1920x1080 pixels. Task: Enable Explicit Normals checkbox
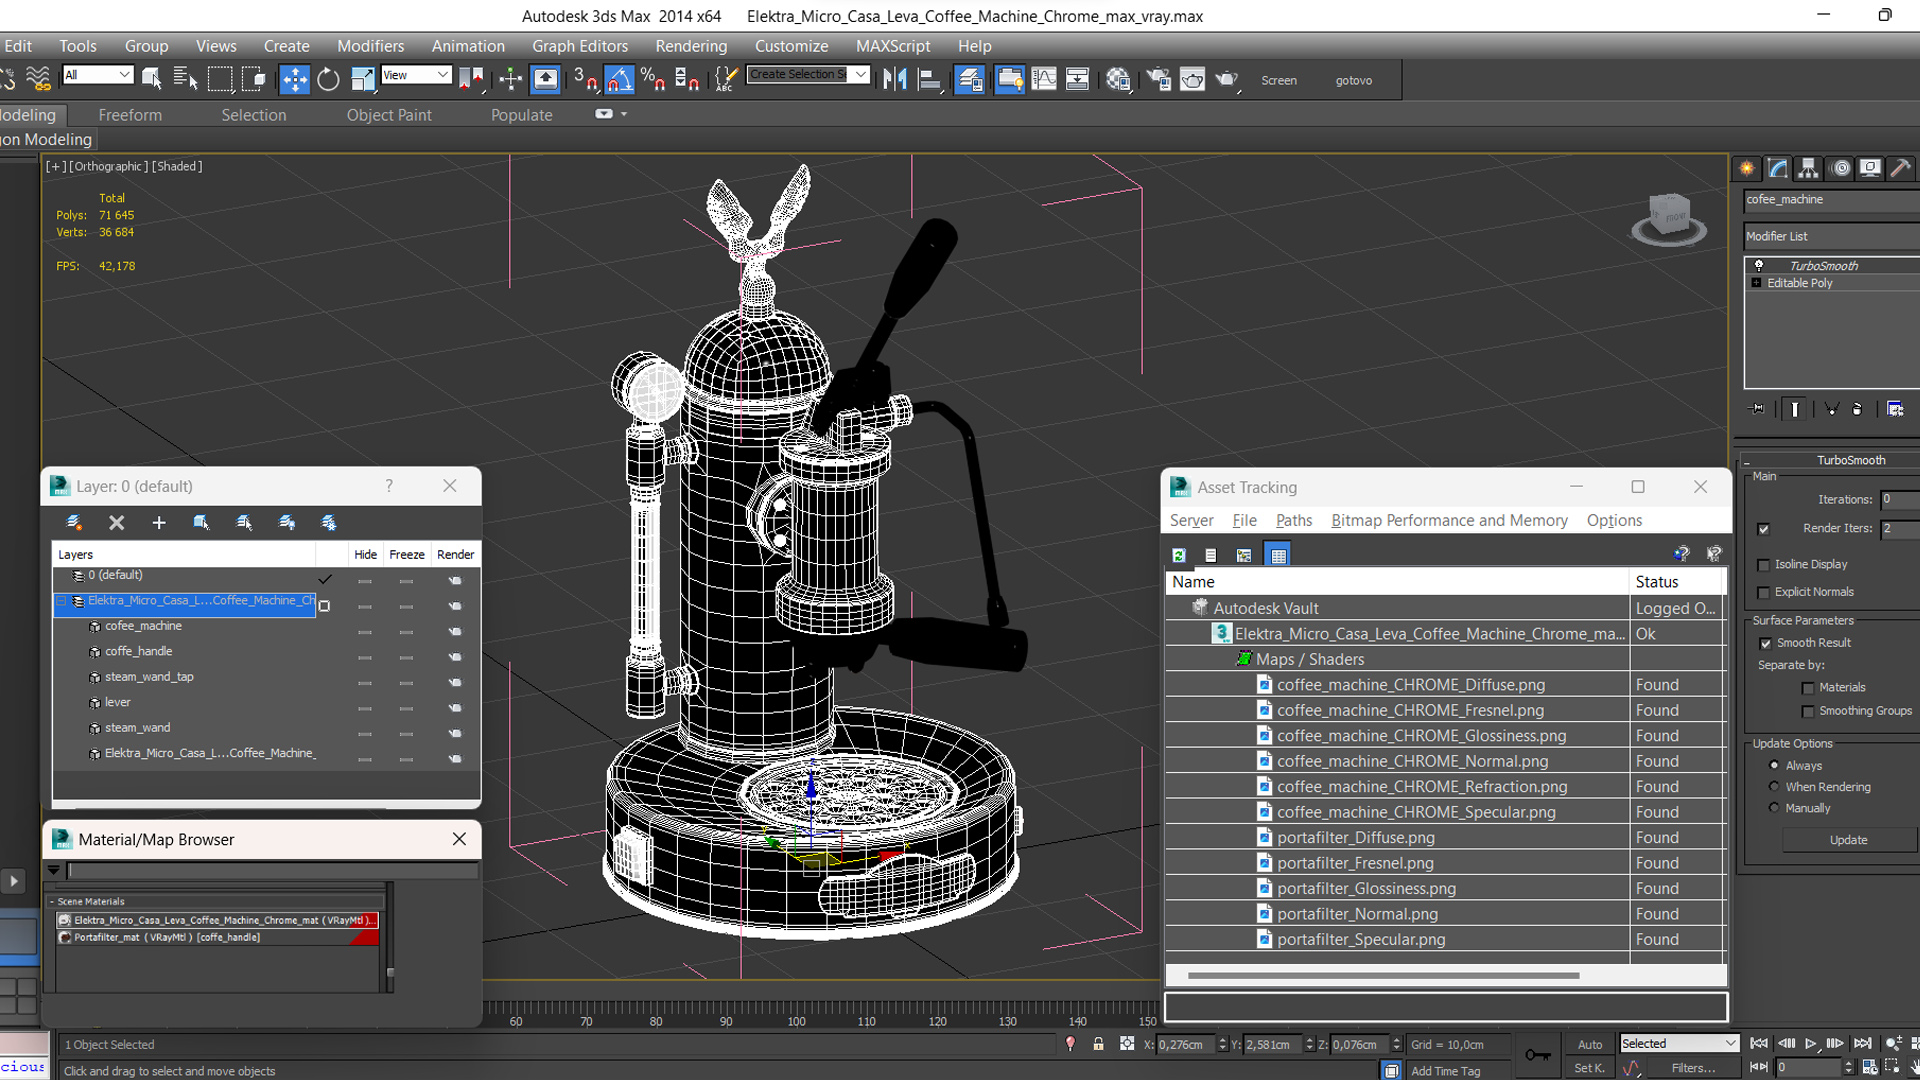point(1764,593)
